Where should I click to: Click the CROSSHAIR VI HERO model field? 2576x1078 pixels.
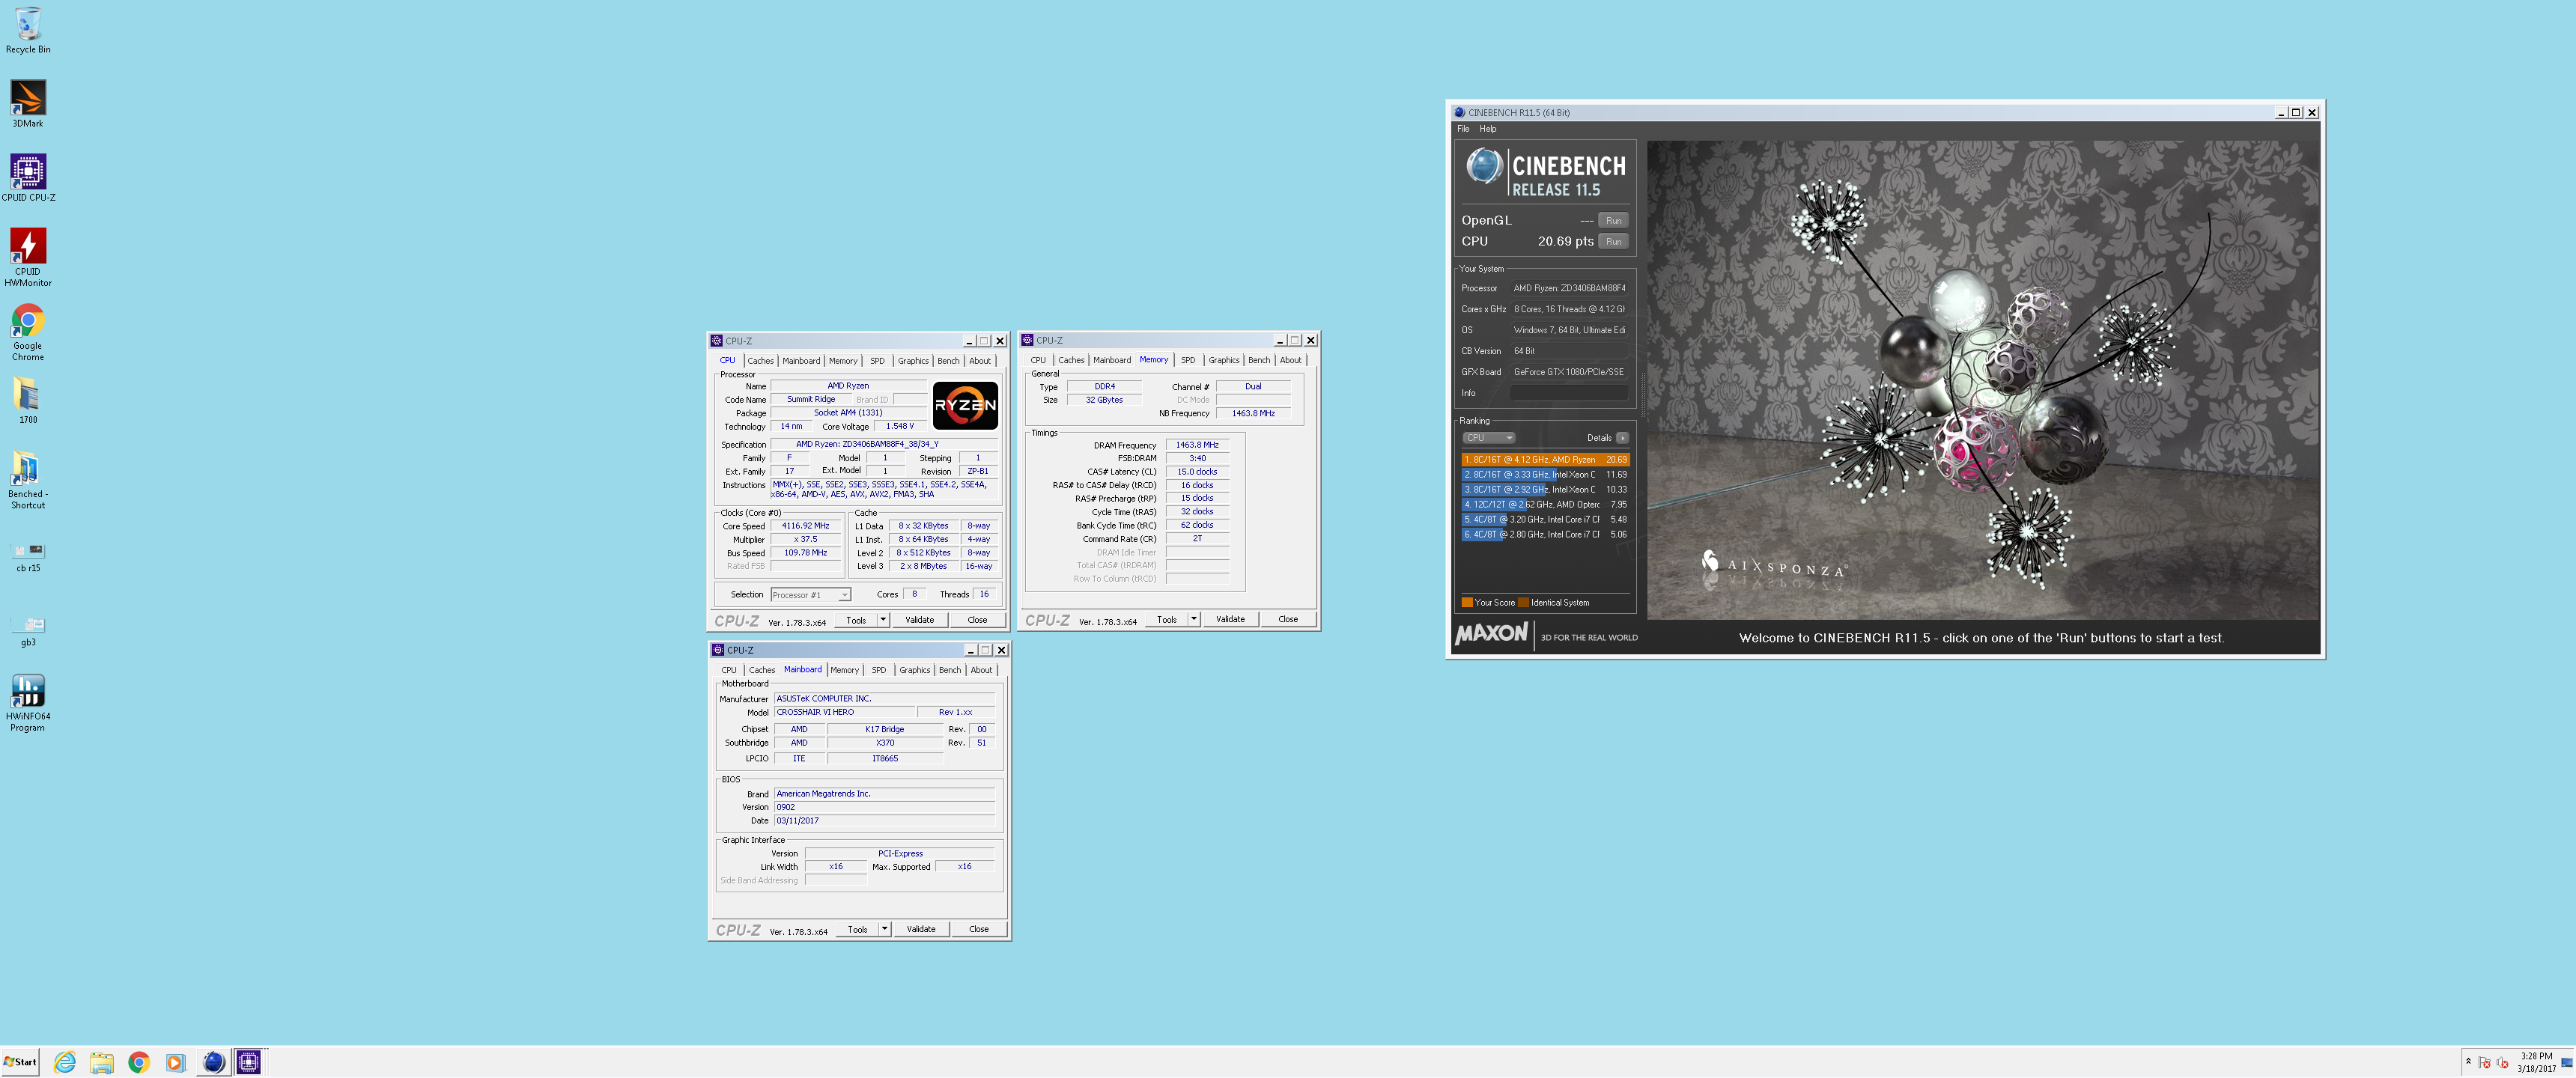pos(845,712)
